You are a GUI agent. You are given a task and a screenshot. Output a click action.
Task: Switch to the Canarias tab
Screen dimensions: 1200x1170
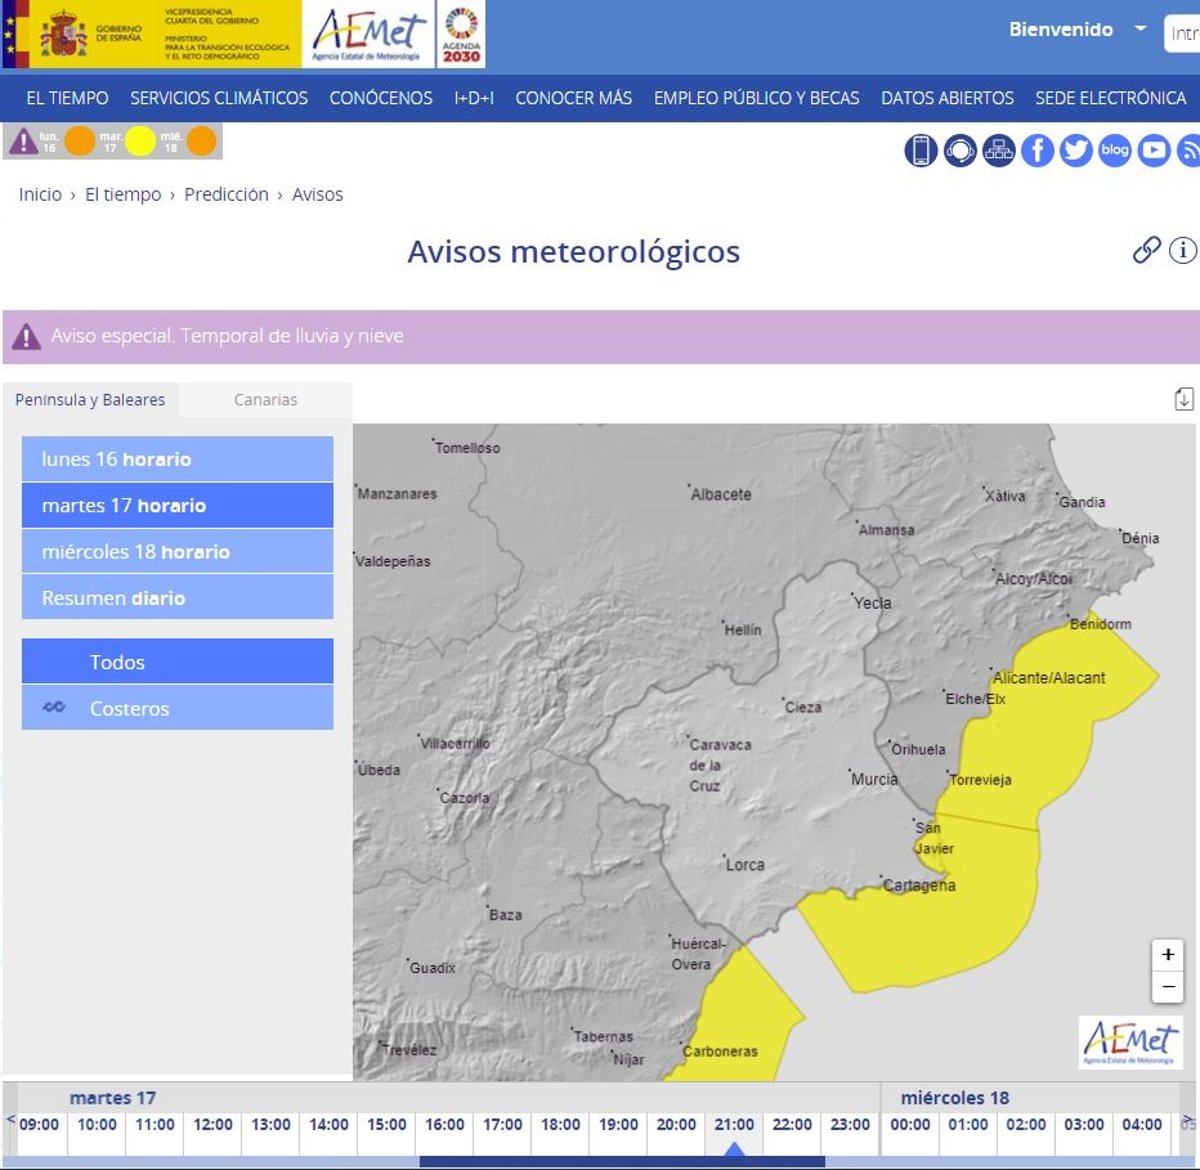click(265, 400)
